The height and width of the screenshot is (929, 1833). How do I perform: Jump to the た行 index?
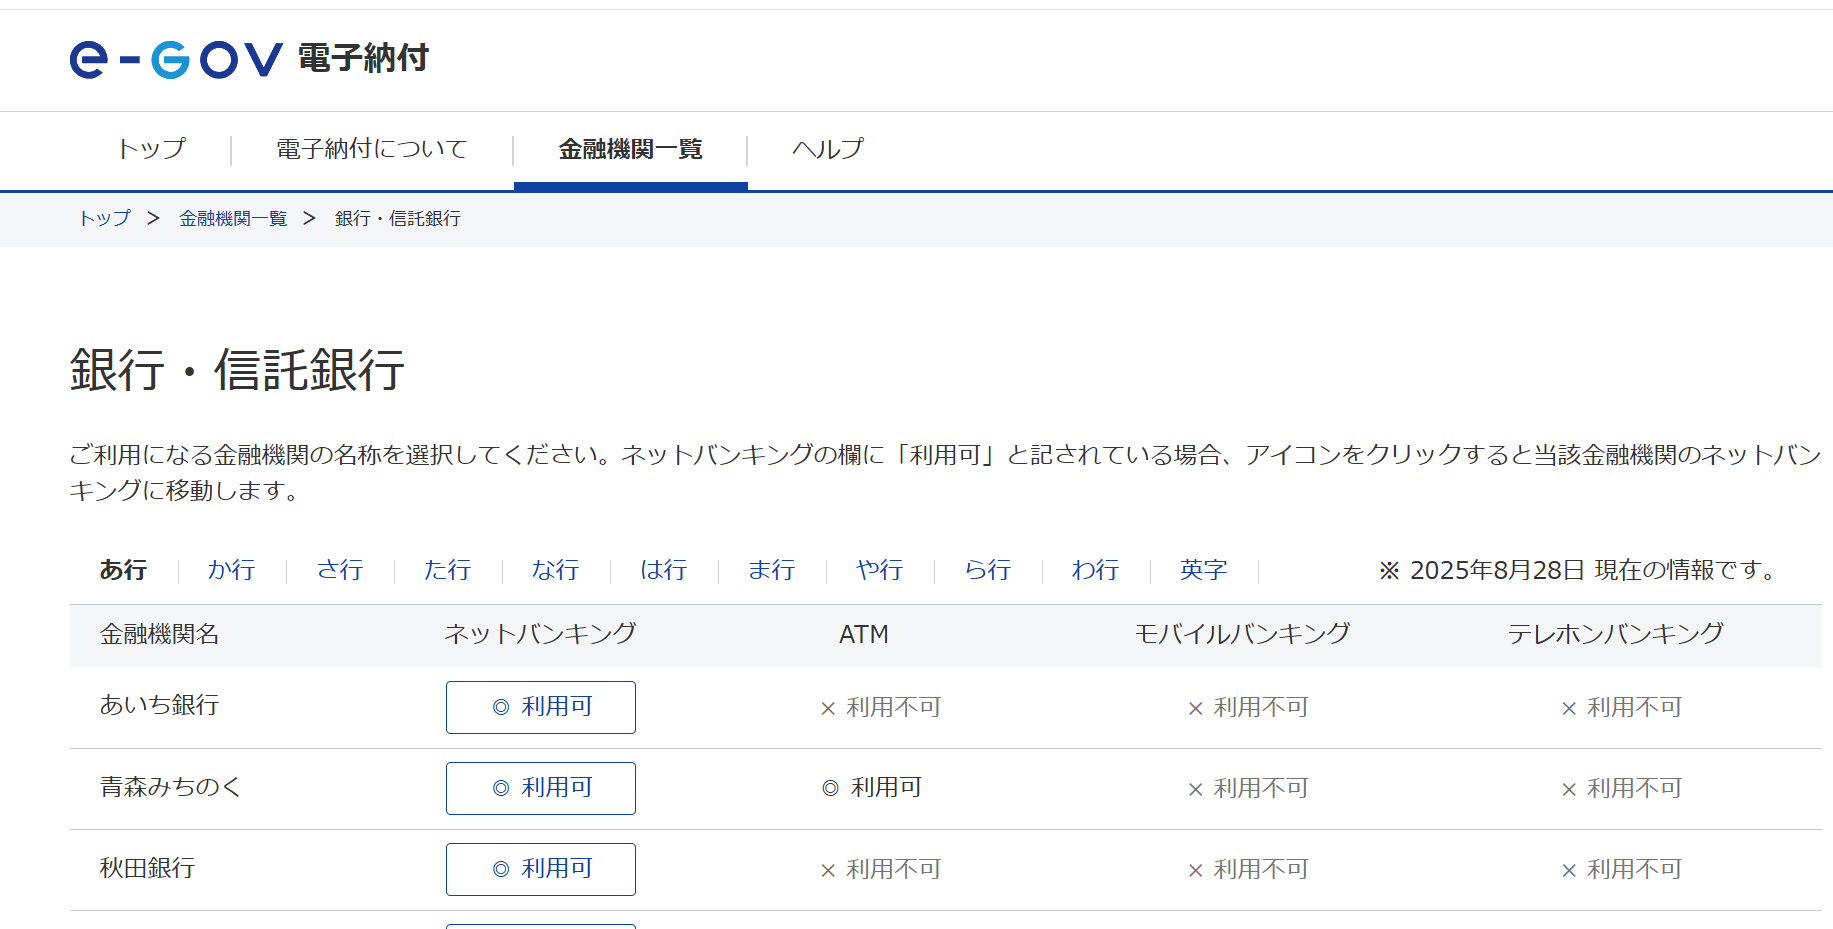point(447,570)
